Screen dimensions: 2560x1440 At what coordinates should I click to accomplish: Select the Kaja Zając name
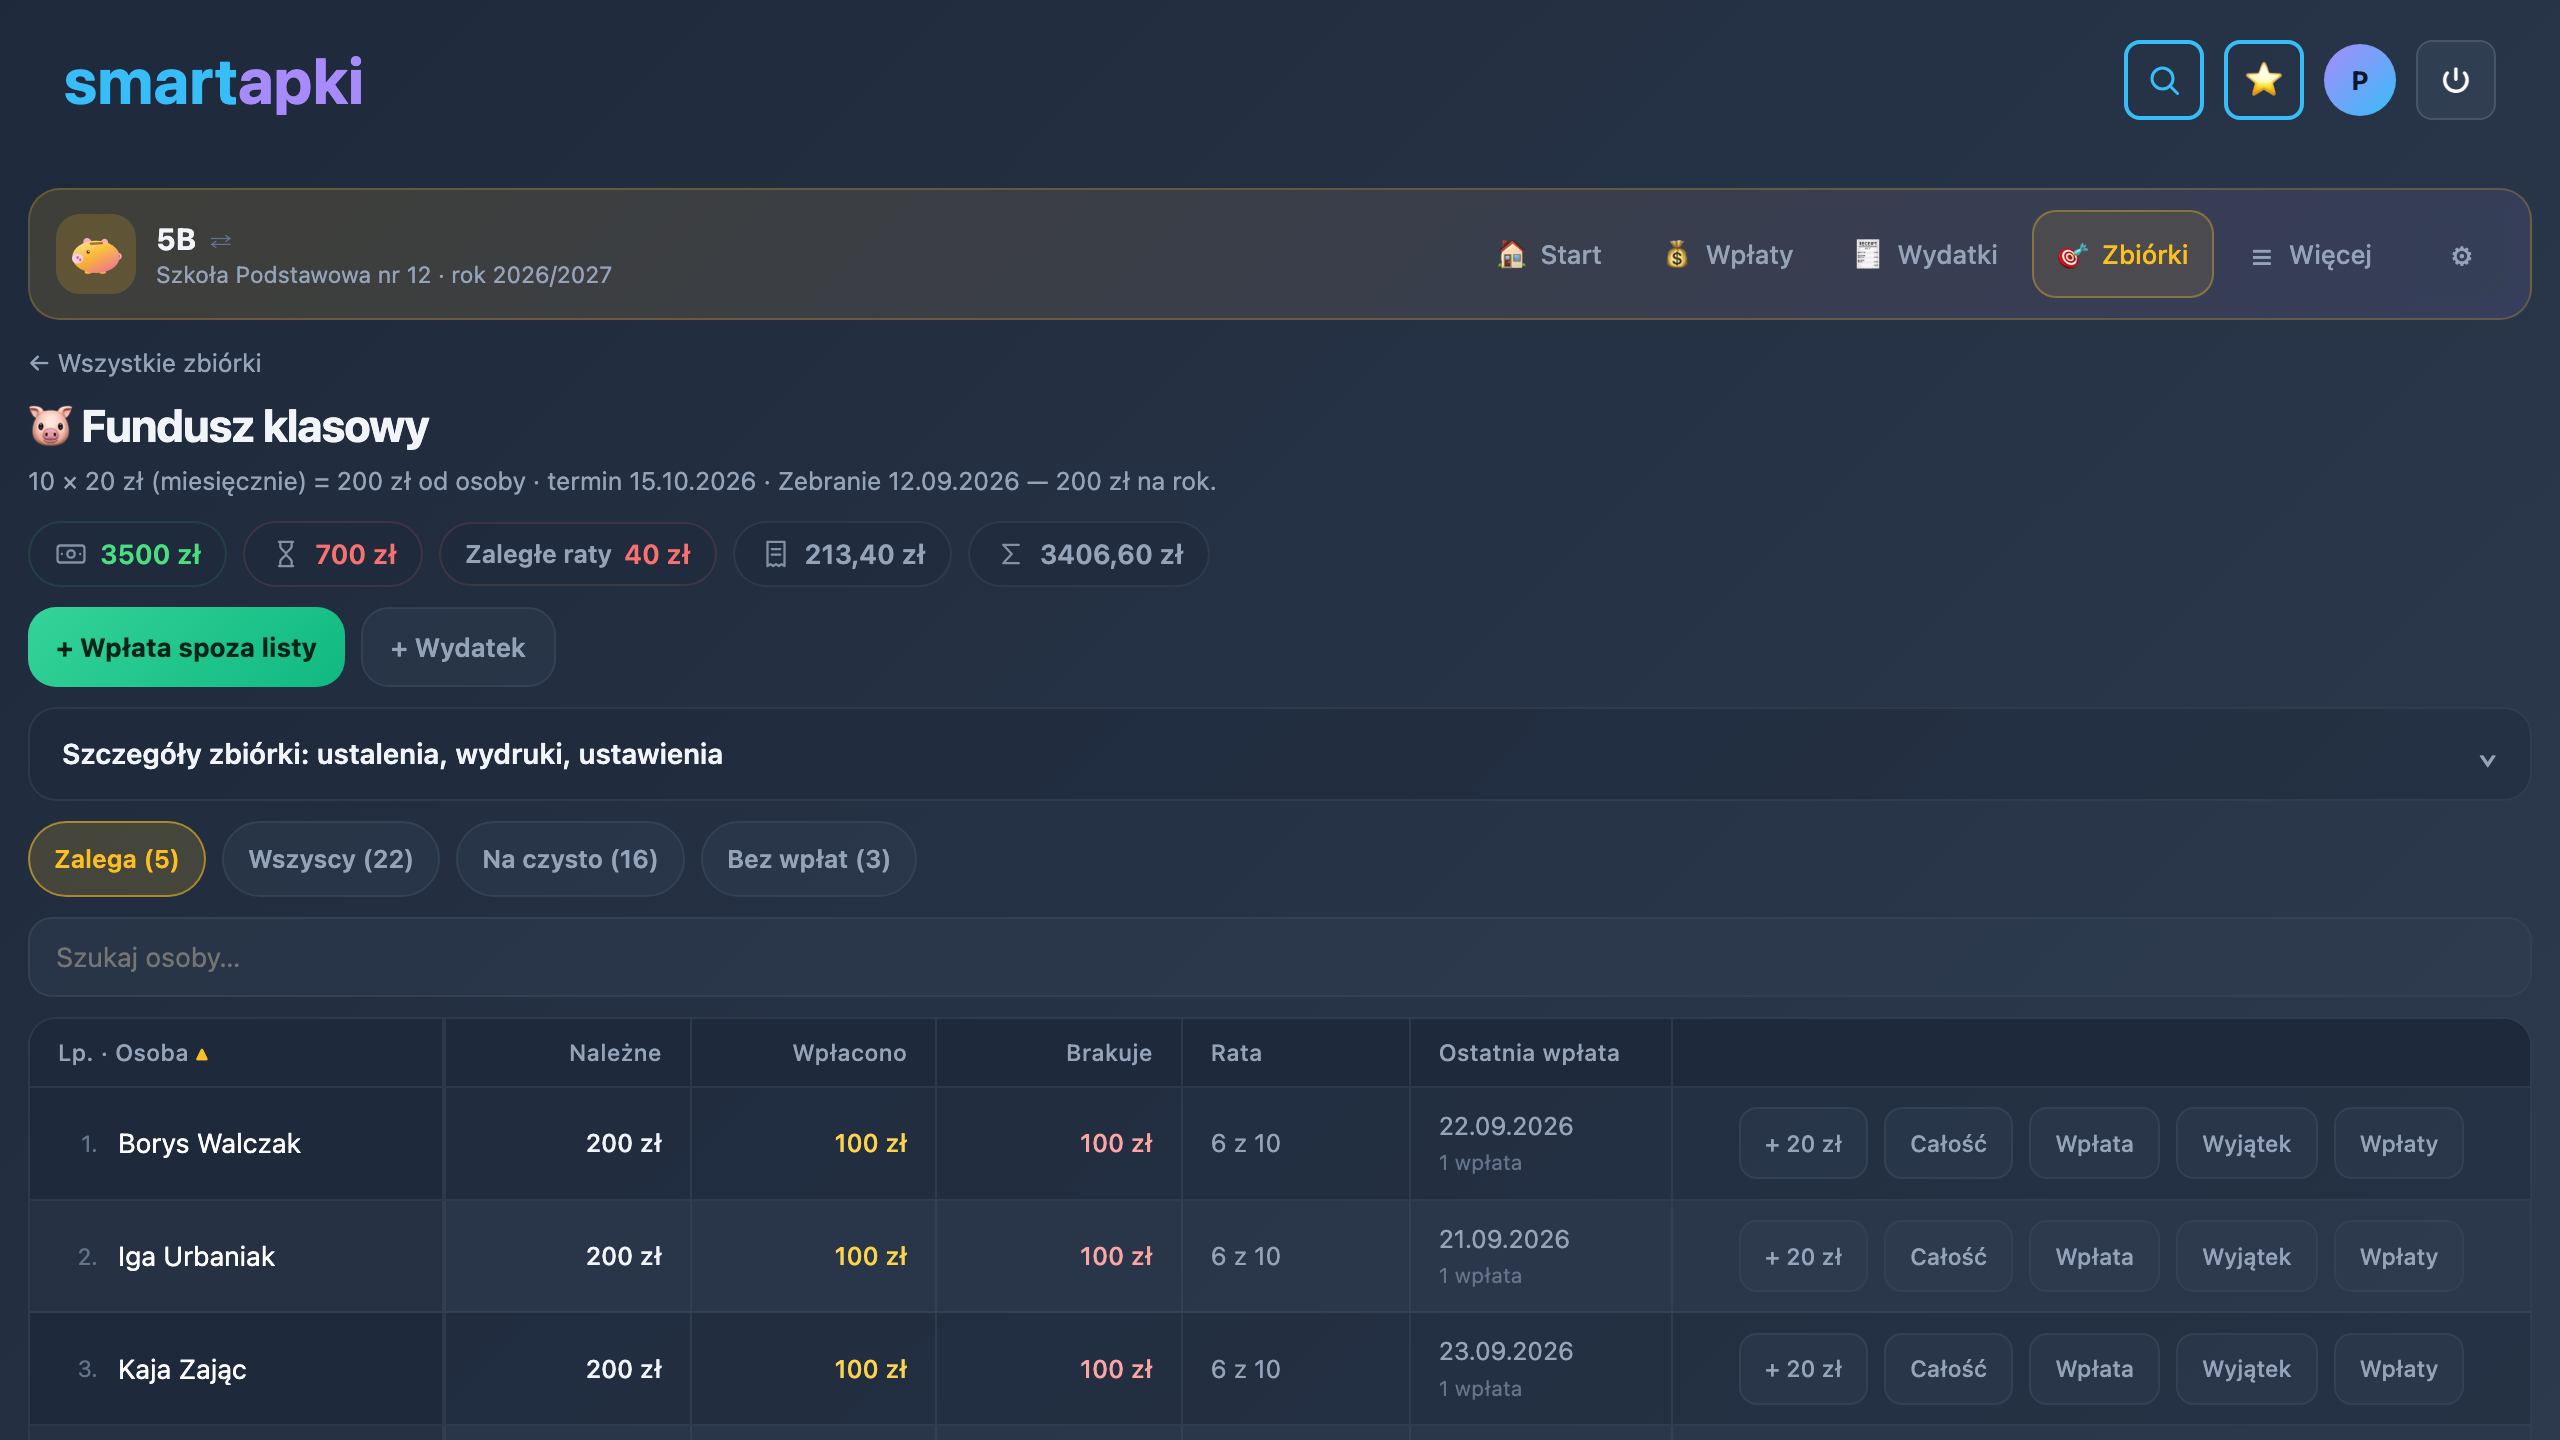coord(182,1369)
